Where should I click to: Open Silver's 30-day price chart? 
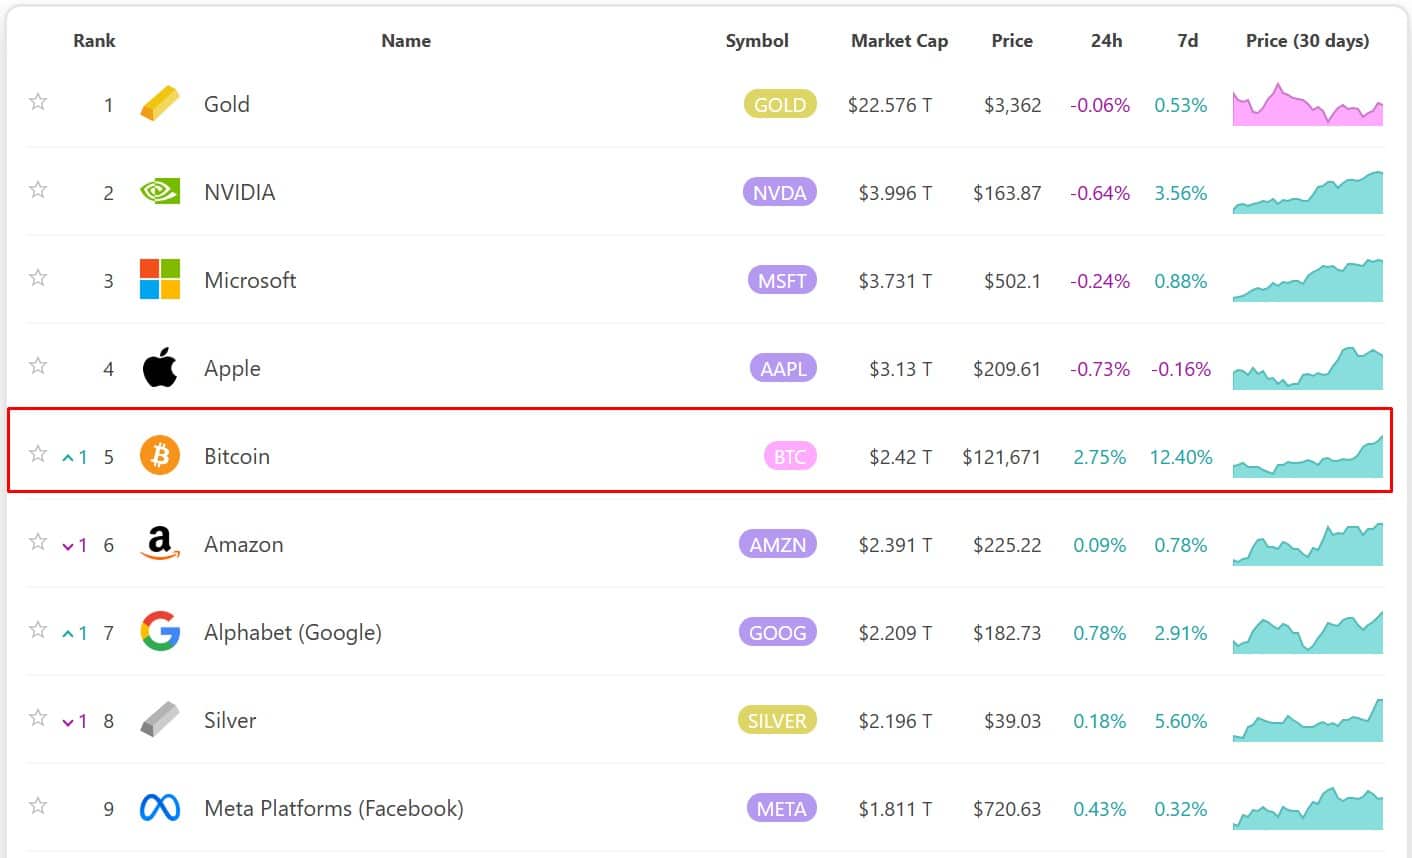[1308, 720]
